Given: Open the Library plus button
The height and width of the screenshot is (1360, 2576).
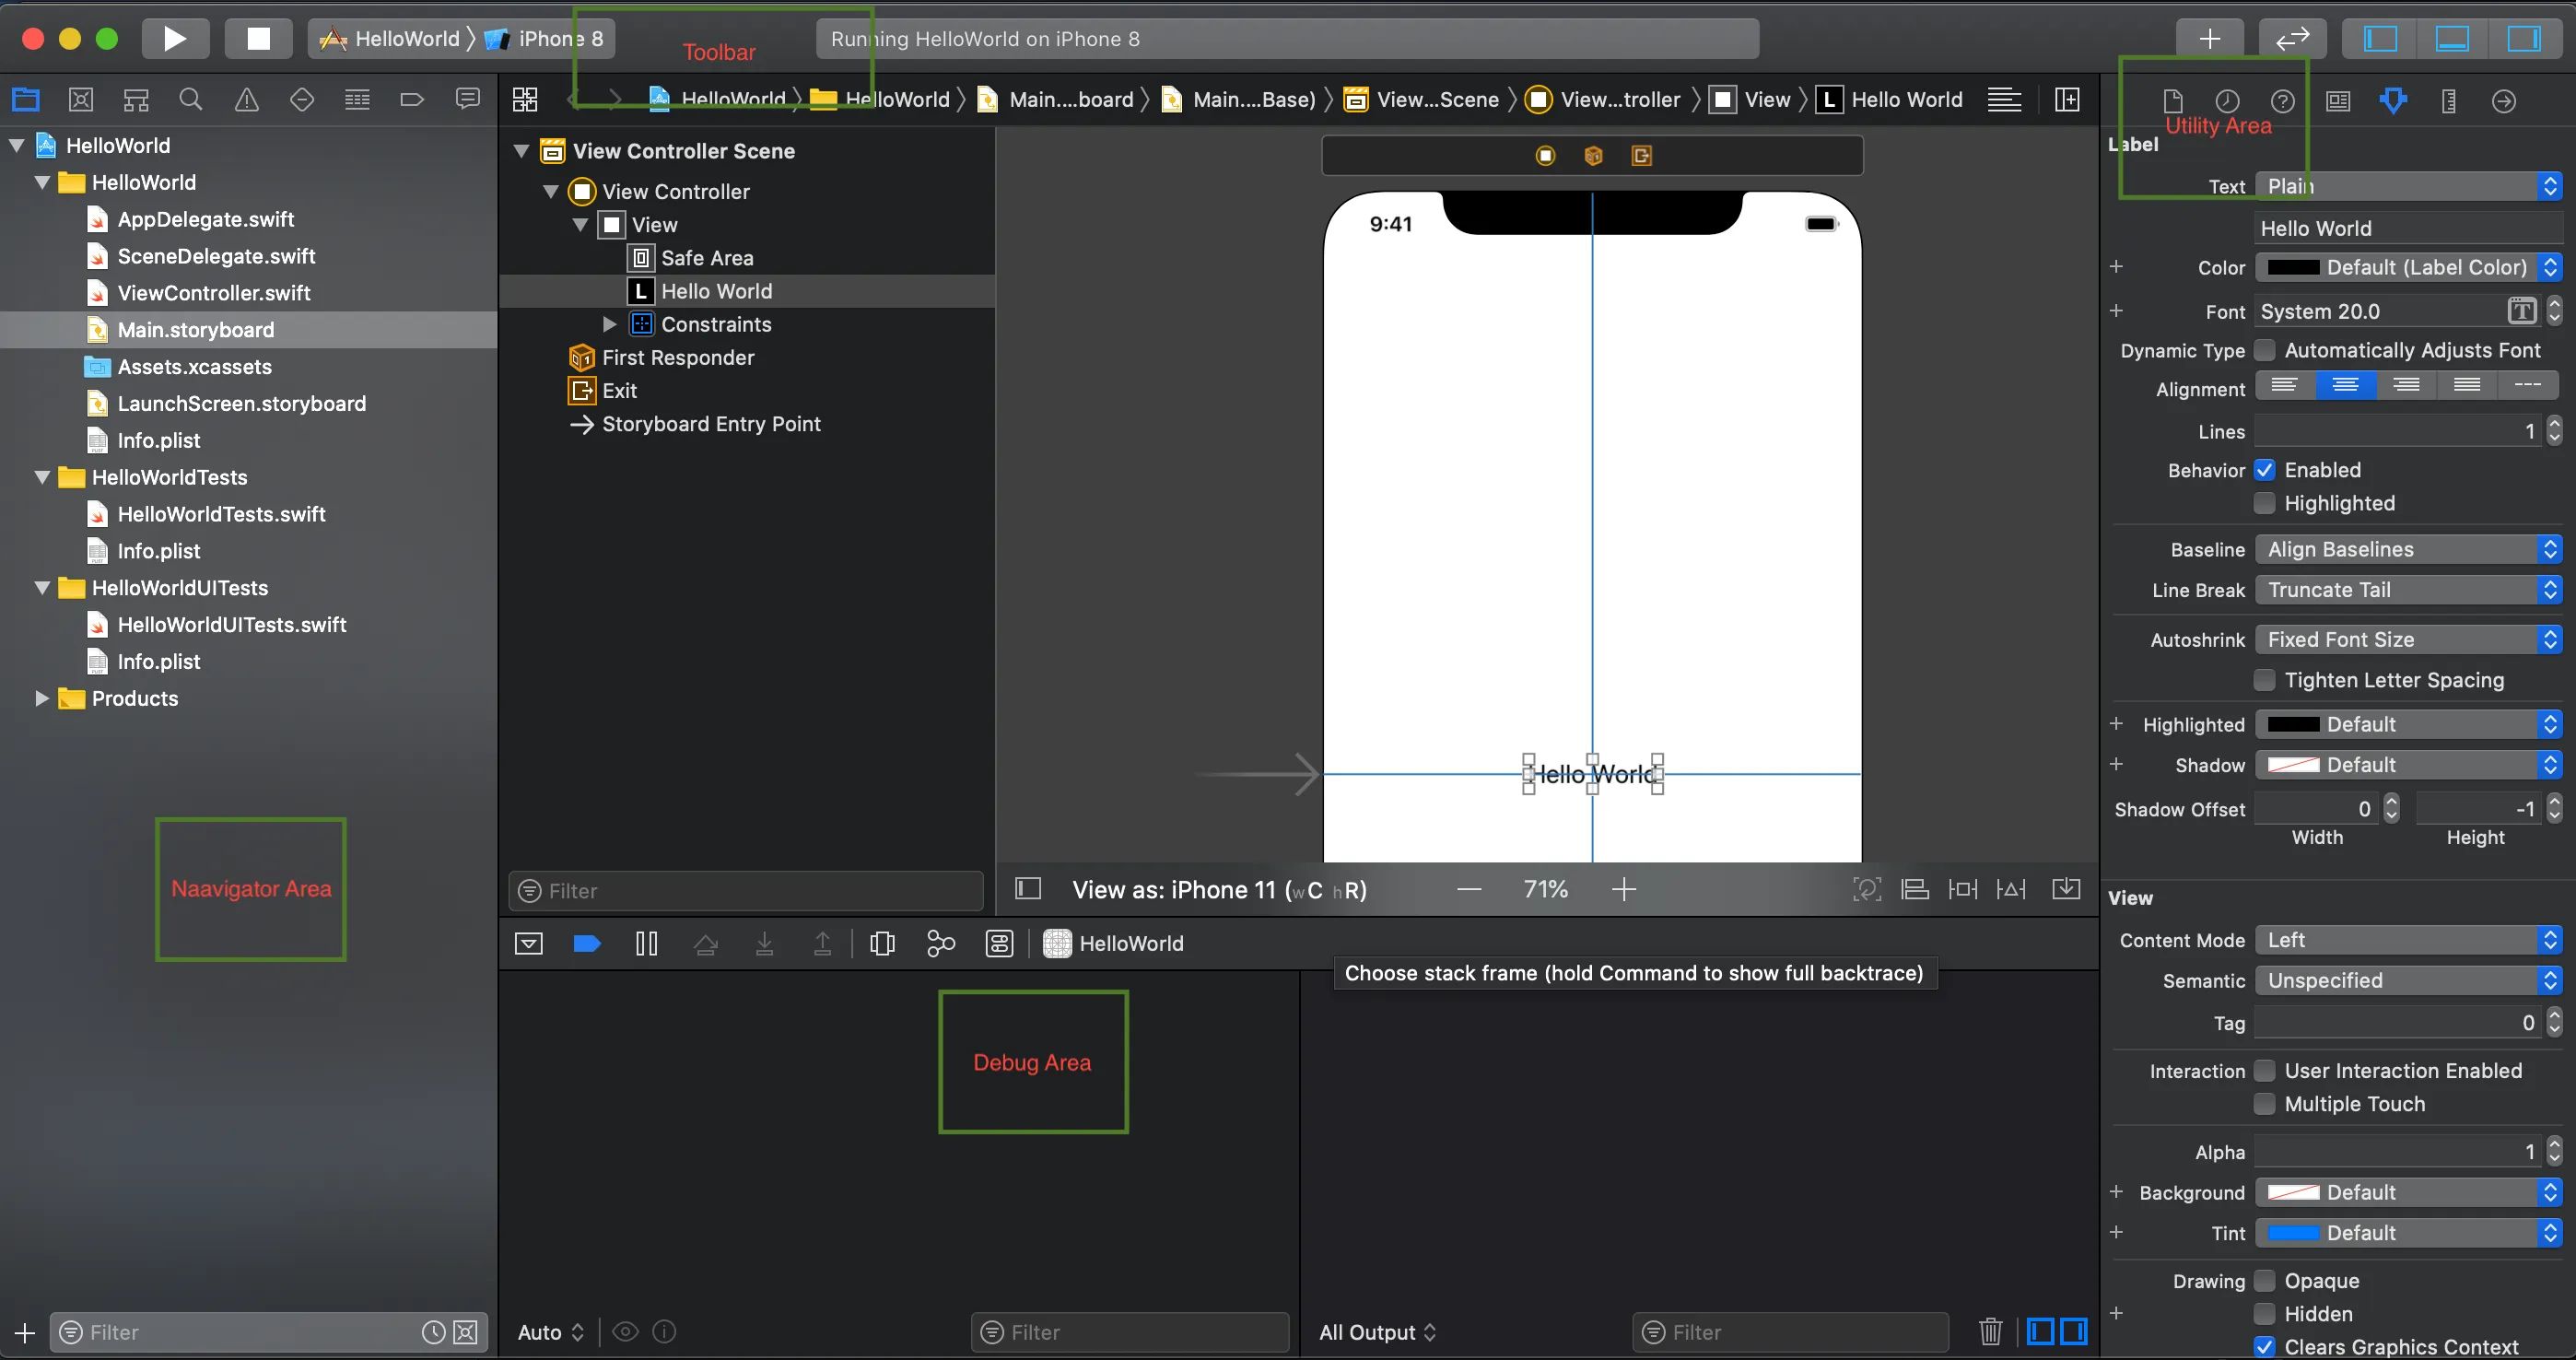Looking at the screenshot, I should (2209, 39).
